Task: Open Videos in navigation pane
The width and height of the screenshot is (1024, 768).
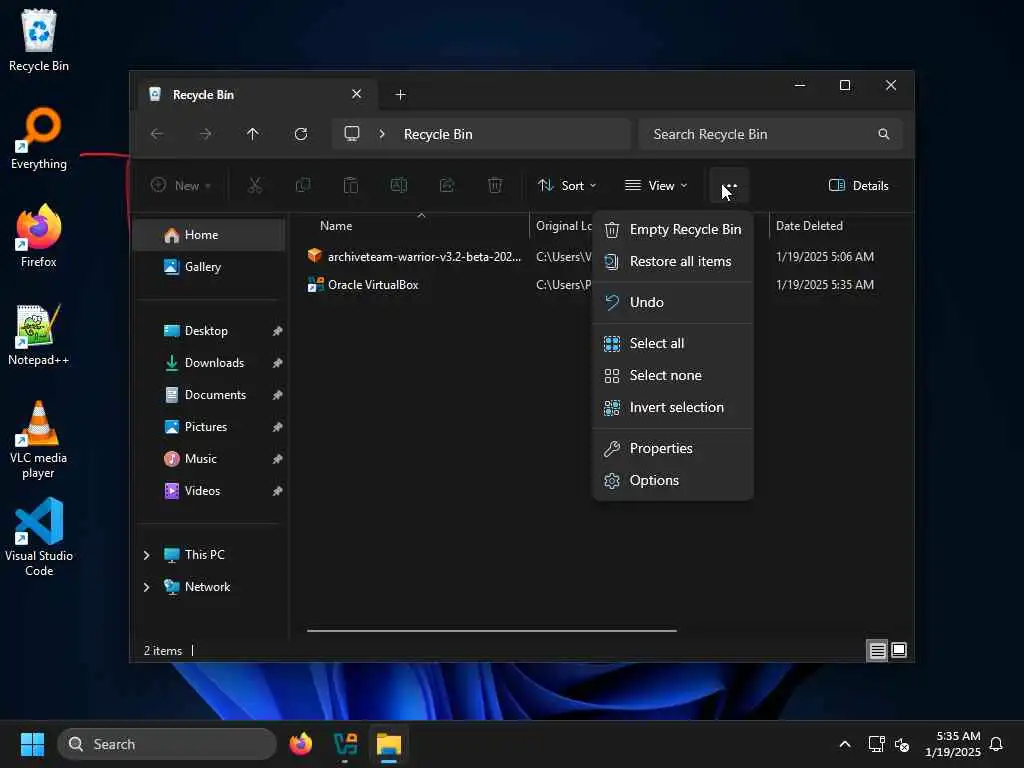Action: (209, 490)
